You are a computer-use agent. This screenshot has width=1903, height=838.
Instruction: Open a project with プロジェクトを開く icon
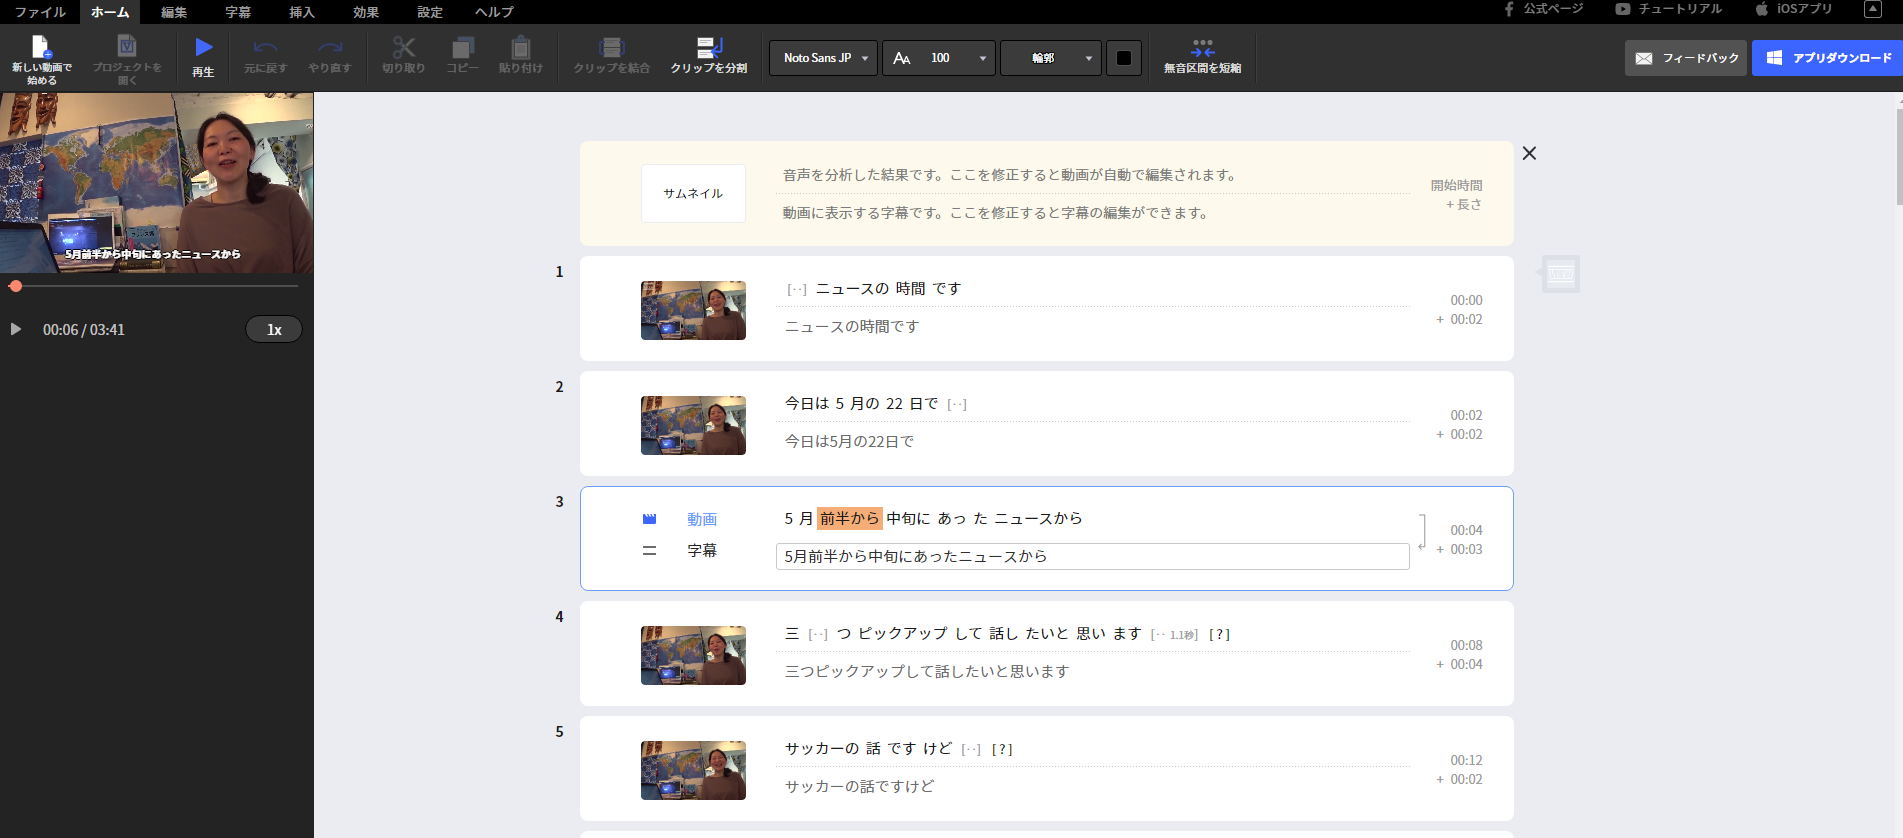(127, 47)
